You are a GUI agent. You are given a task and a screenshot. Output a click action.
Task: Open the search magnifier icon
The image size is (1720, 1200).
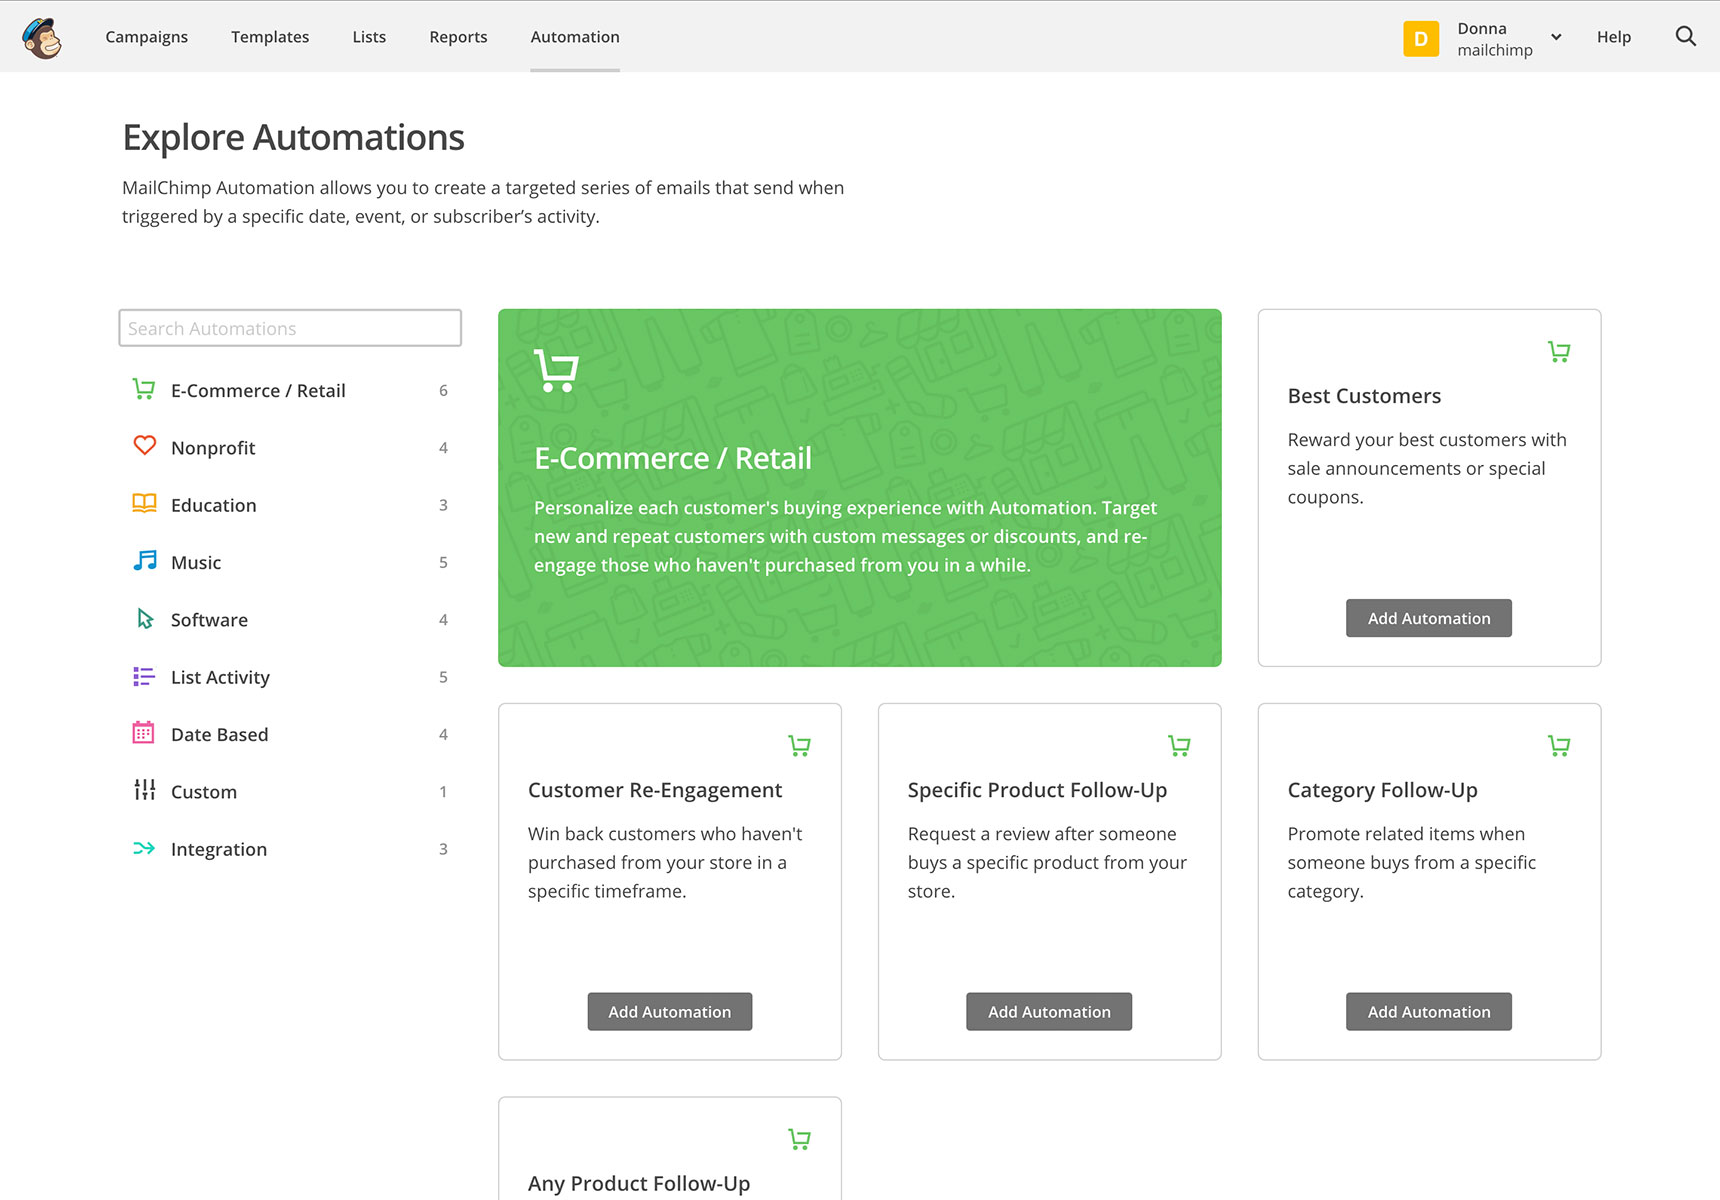[x=1685, y=37]
